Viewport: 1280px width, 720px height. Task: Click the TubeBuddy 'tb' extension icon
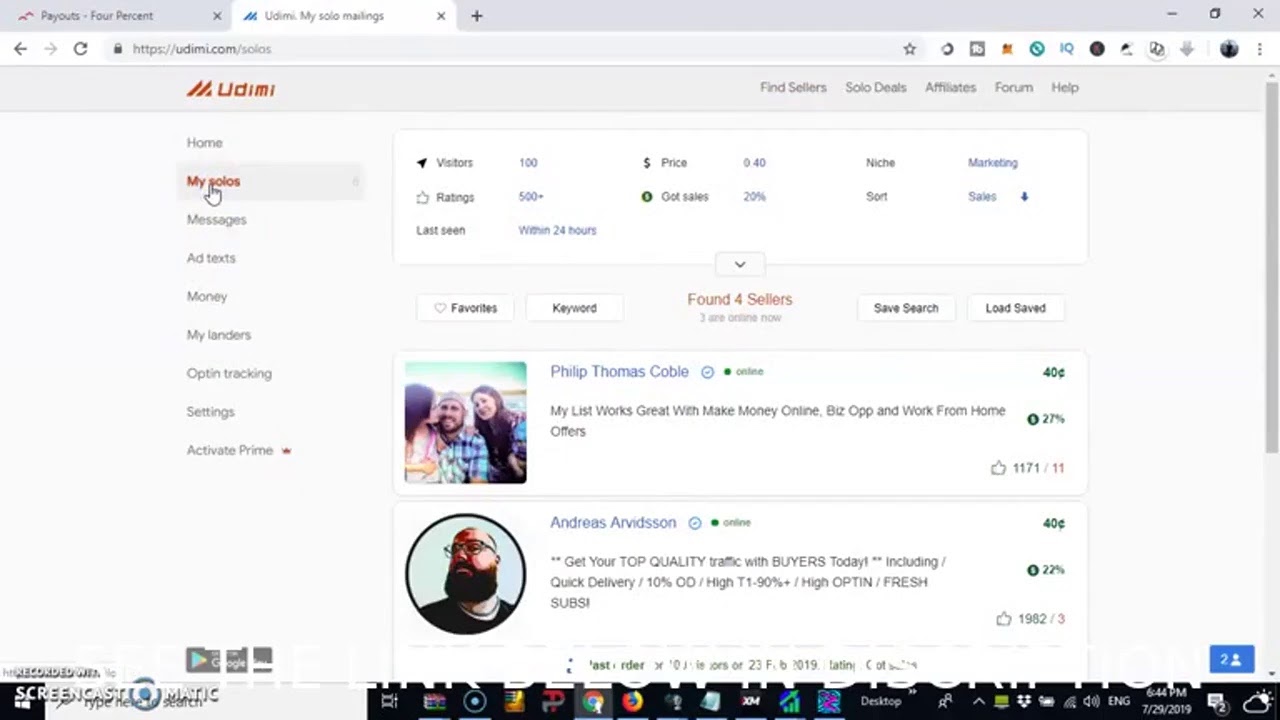[x=977, y=49]
